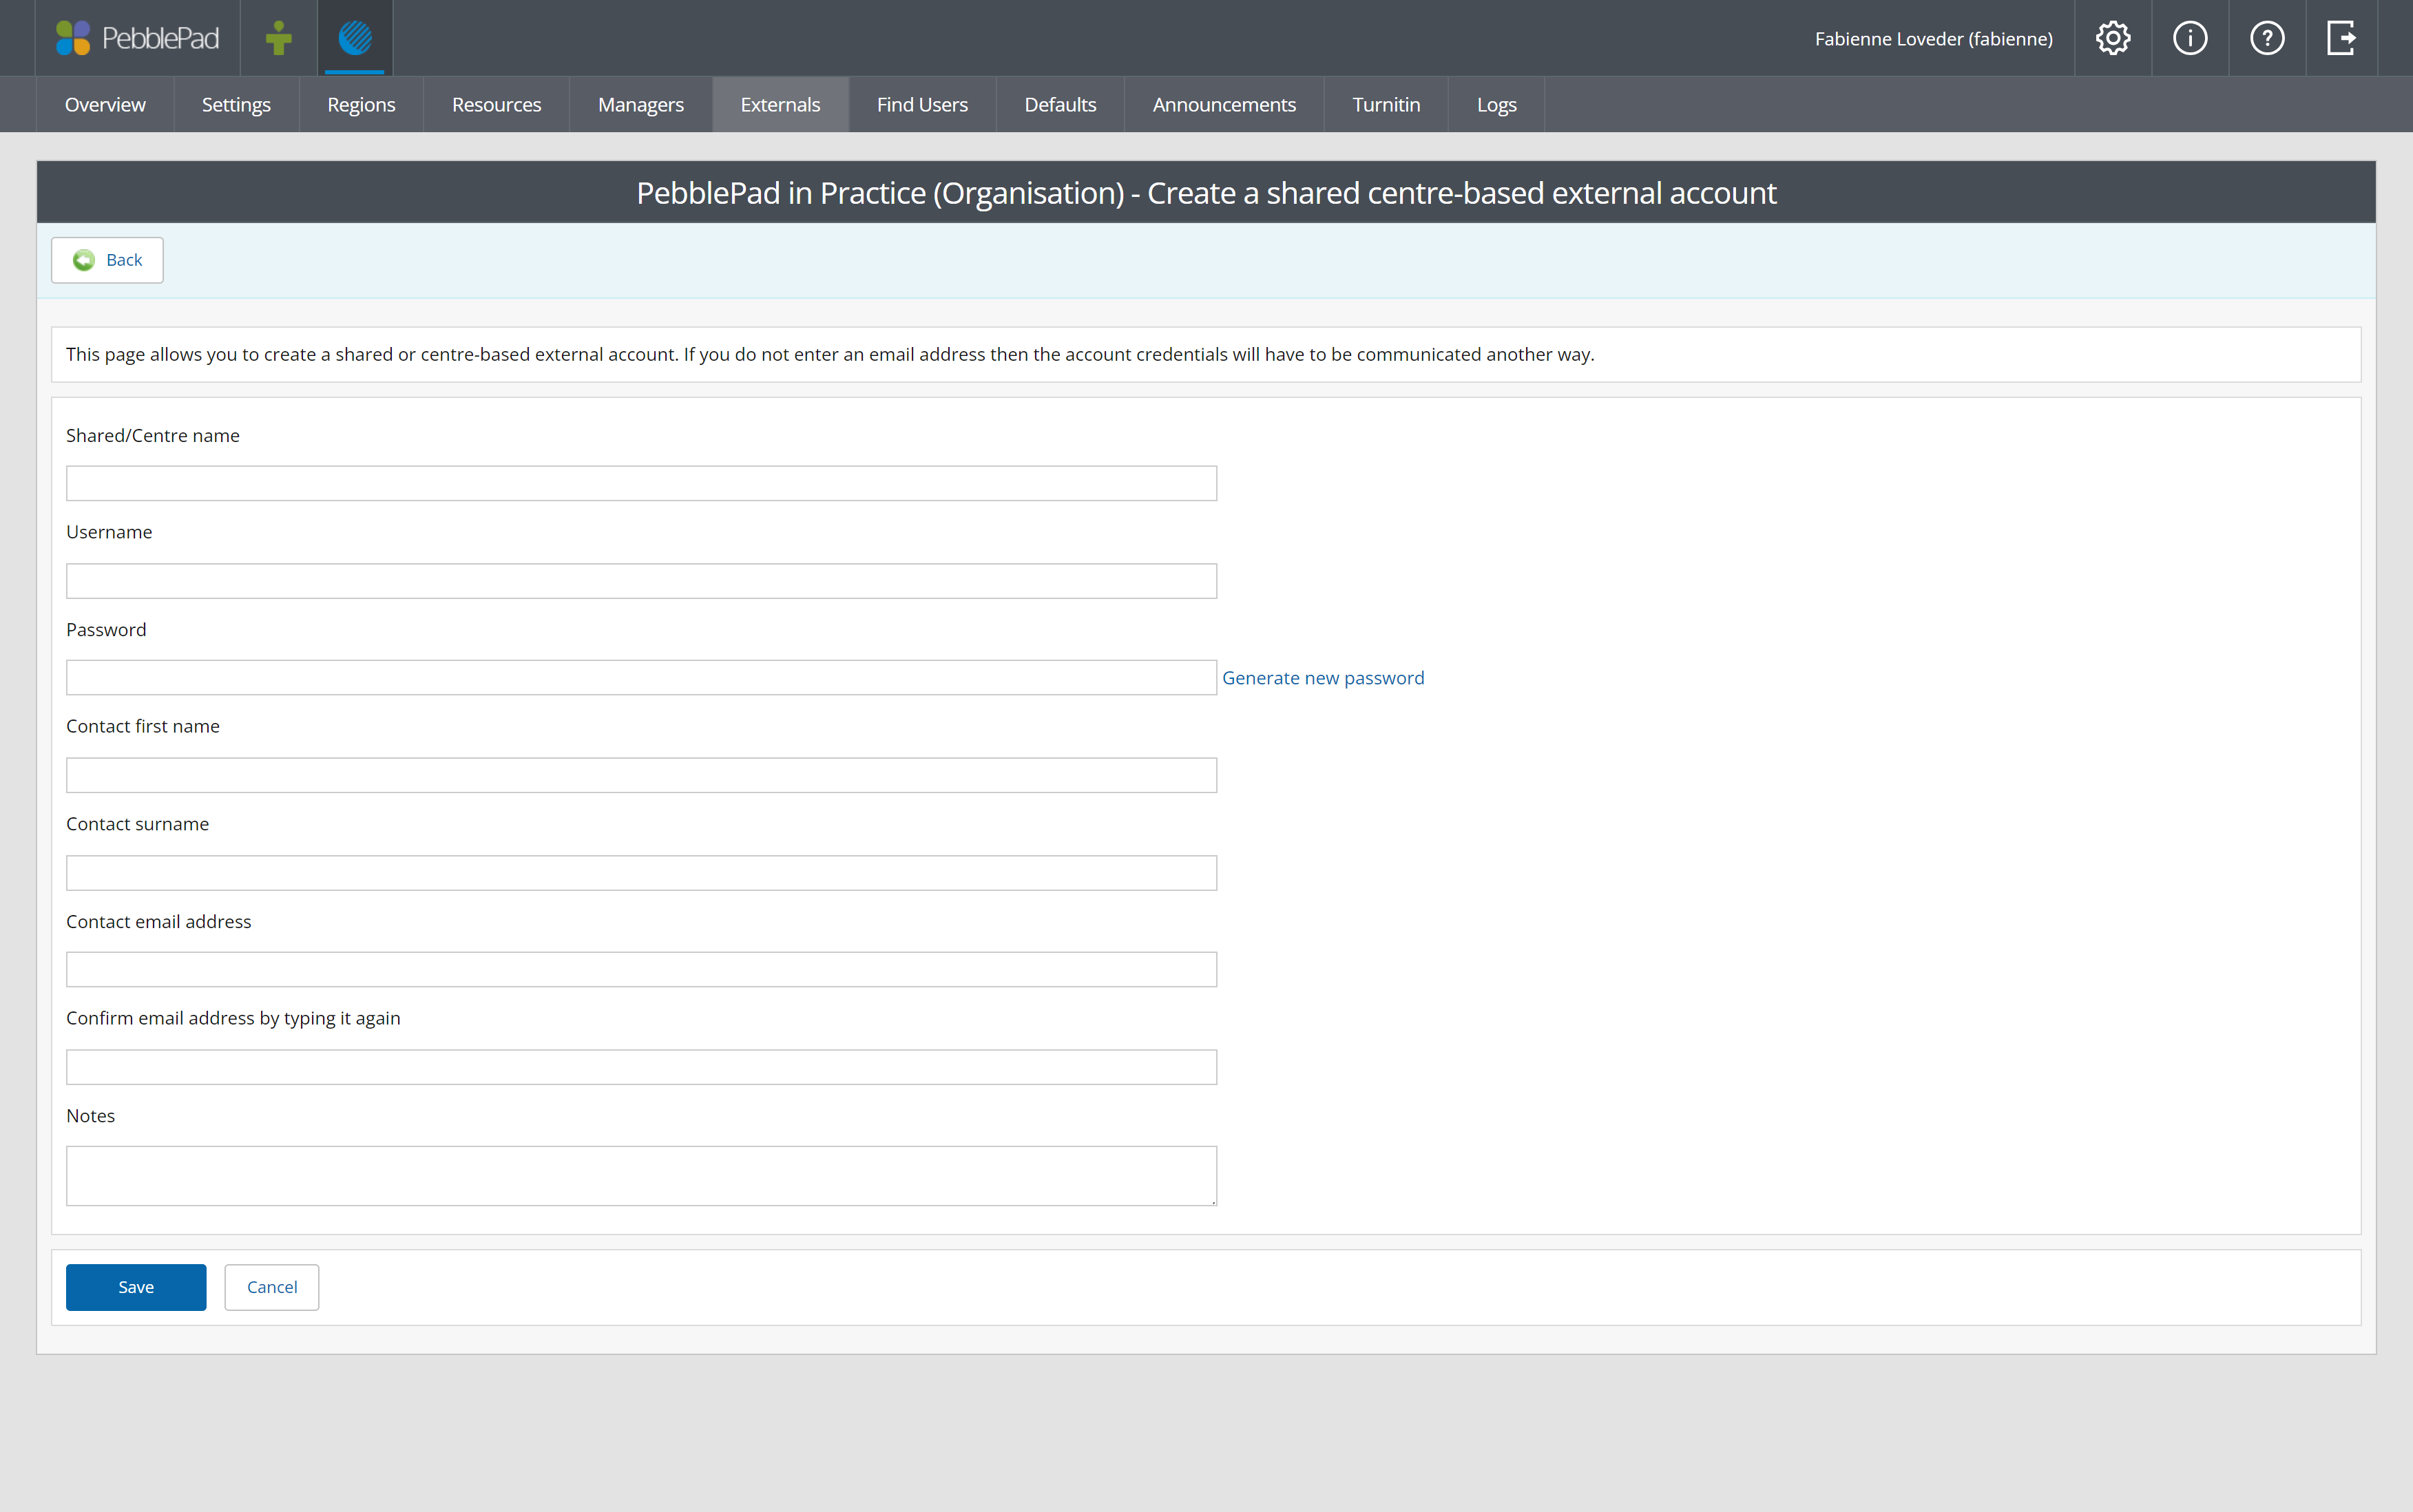
Task: Click the Cancel button
Action: coord(272,1287)
